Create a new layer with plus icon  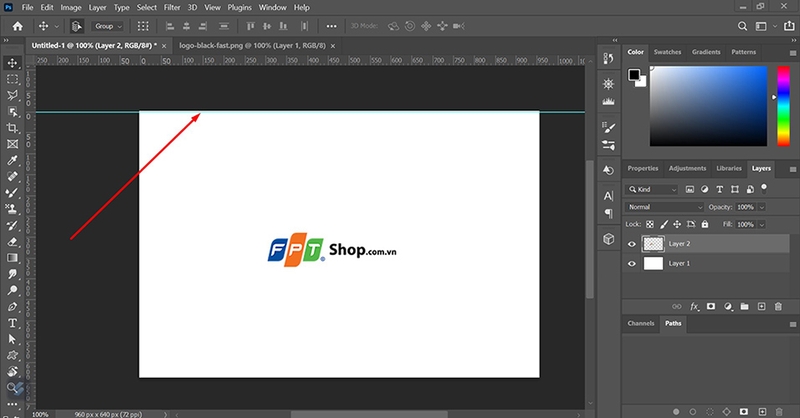[761, 306]
